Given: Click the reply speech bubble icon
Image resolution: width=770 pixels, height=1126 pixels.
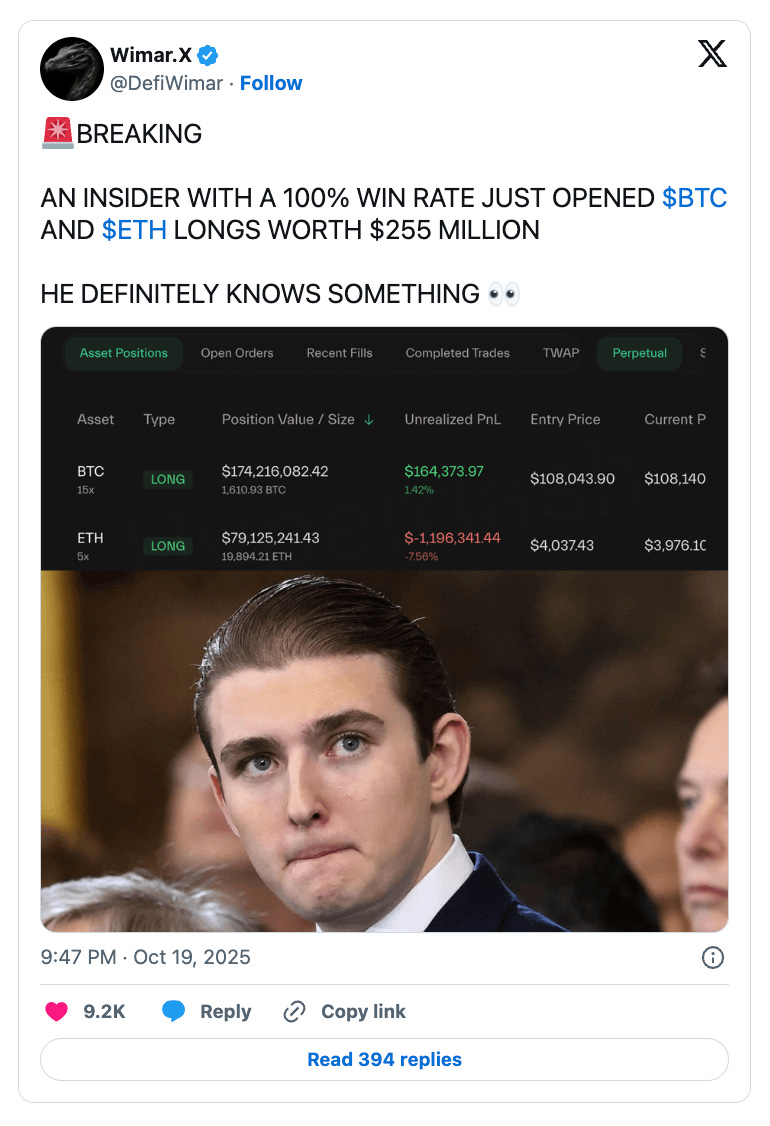Looking at the screenshot, I should click(173, 1011).
